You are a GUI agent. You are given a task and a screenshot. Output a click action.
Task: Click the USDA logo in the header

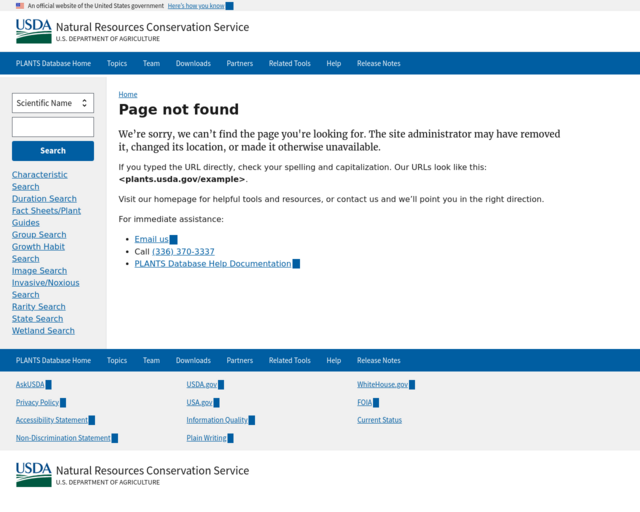(x=34, y=31)
